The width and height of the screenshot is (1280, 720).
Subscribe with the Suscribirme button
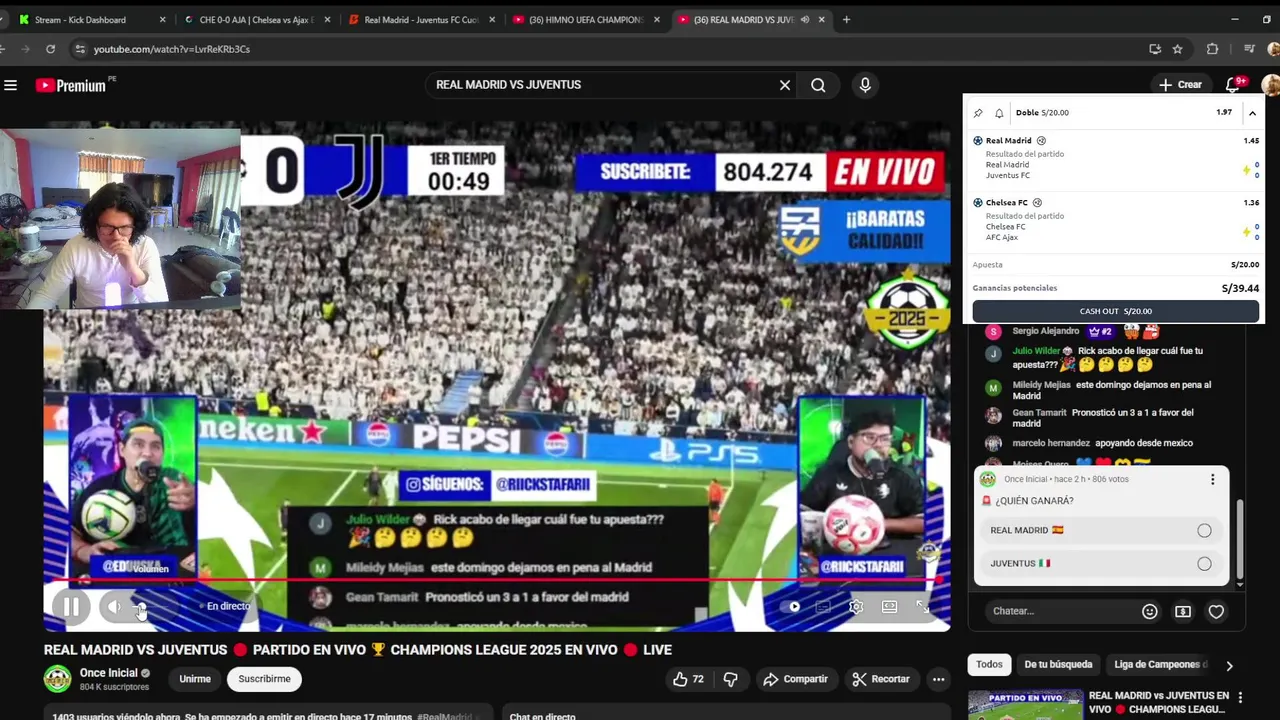[x=264, y=679]
